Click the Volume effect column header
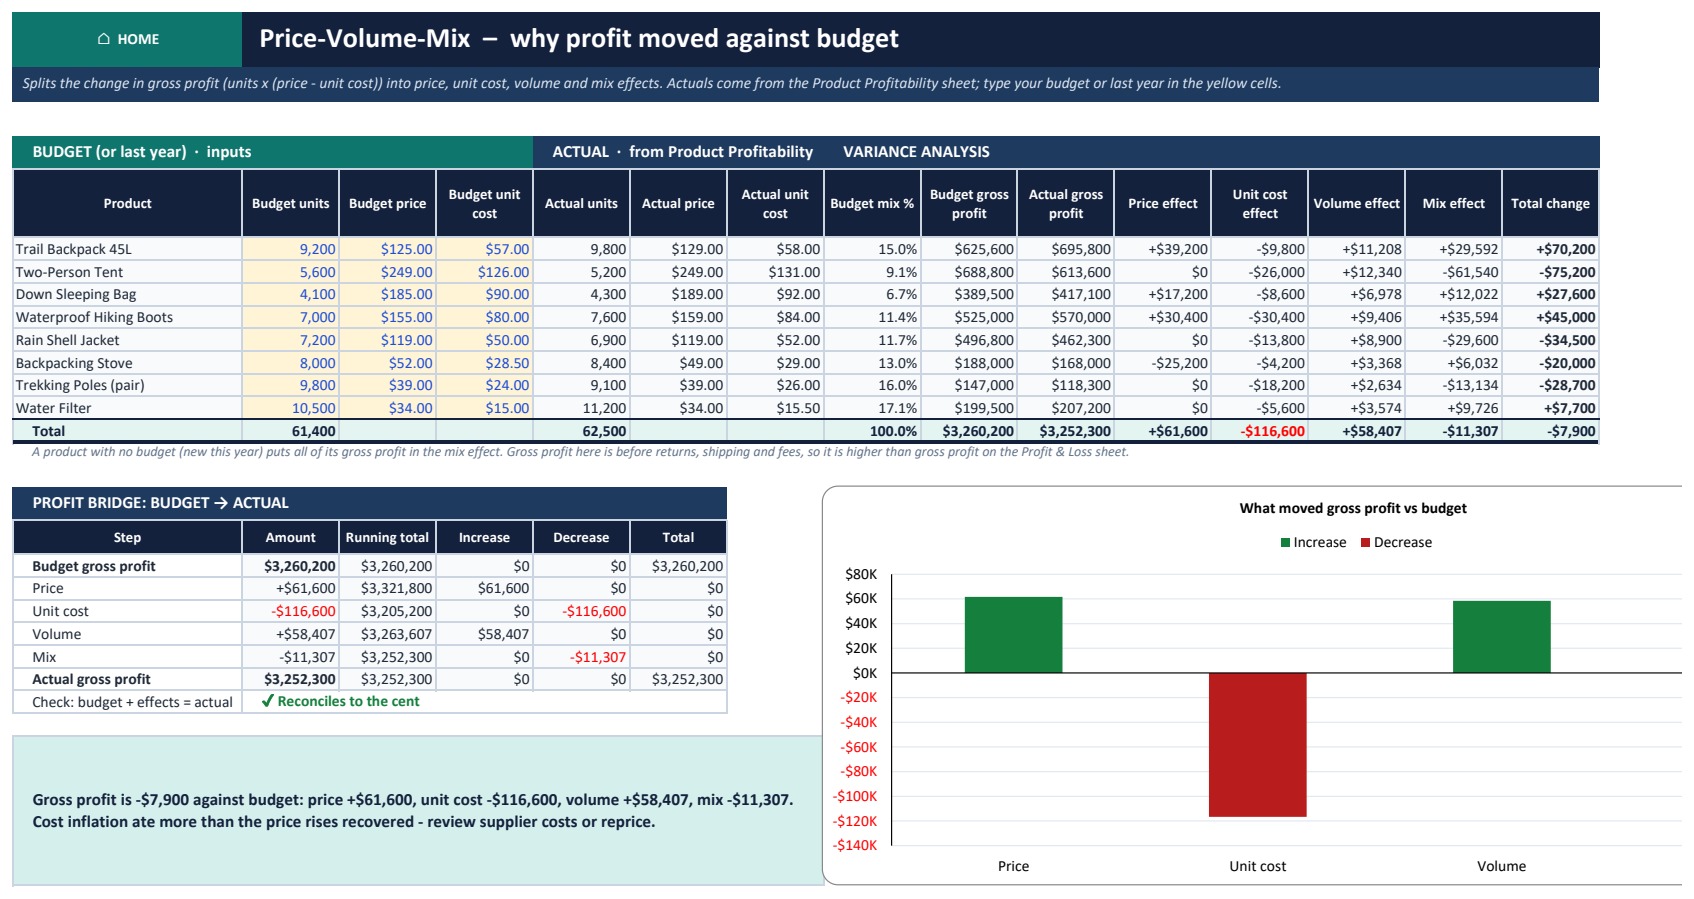 pyautogui.click(x=1356, y=203)
